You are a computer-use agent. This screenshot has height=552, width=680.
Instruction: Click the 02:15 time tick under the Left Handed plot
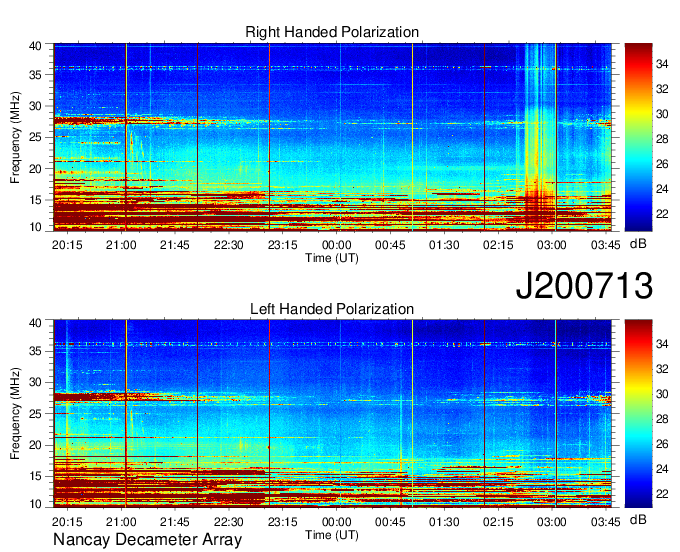tap(498, 521)
